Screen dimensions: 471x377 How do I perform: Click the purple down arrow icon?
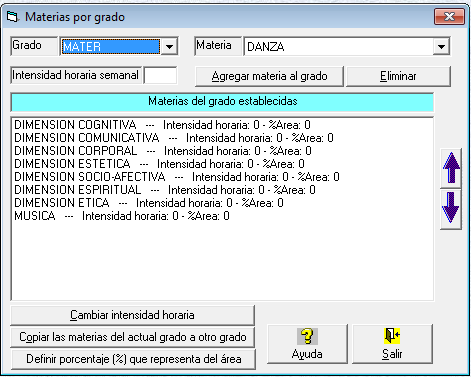(451, 209)
